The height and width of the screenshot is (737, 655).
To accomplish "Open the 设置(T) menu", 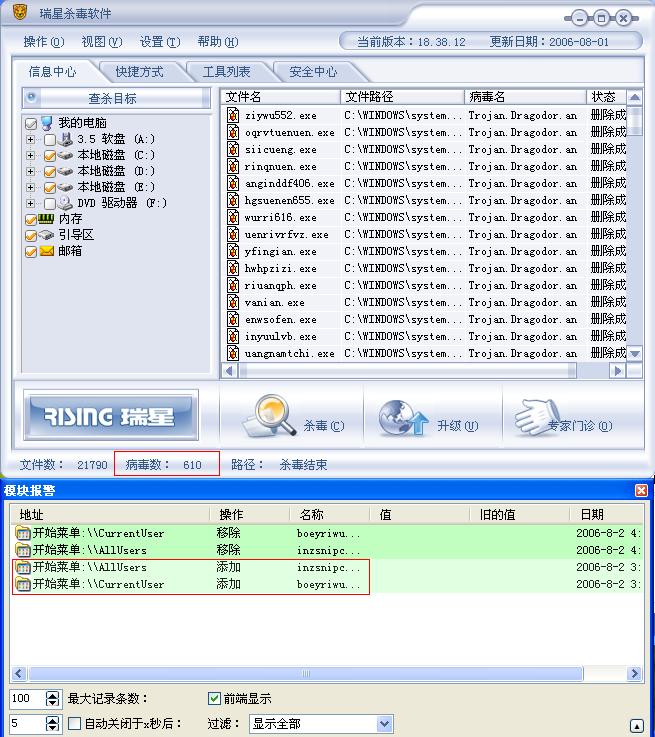I will tap(160, 42).
